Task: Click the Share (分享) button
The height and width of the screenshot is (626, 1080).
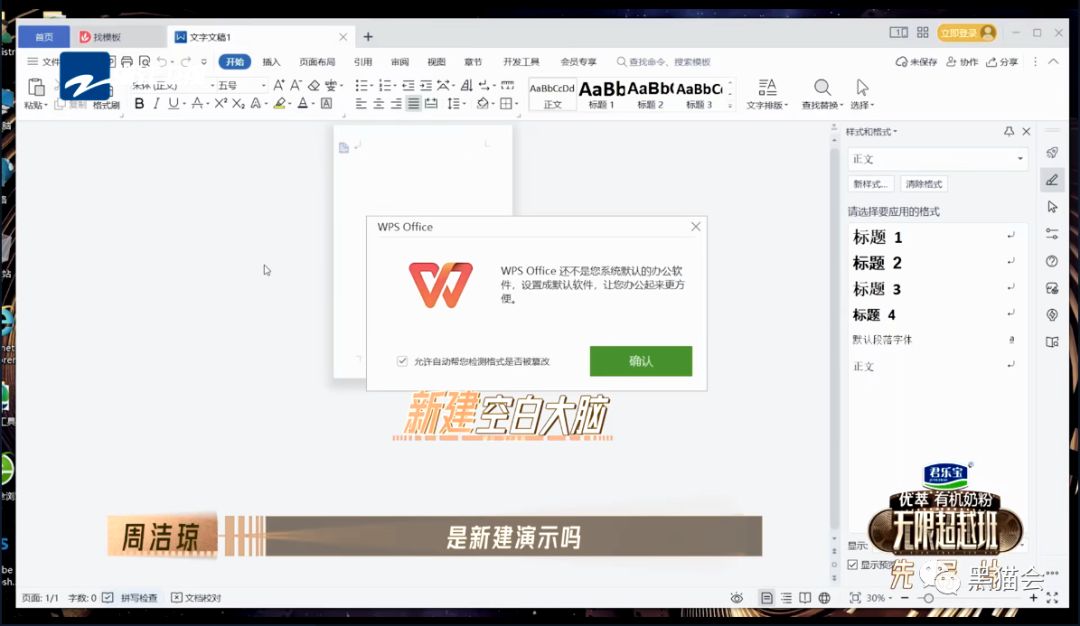Action: pos(1002,62)
